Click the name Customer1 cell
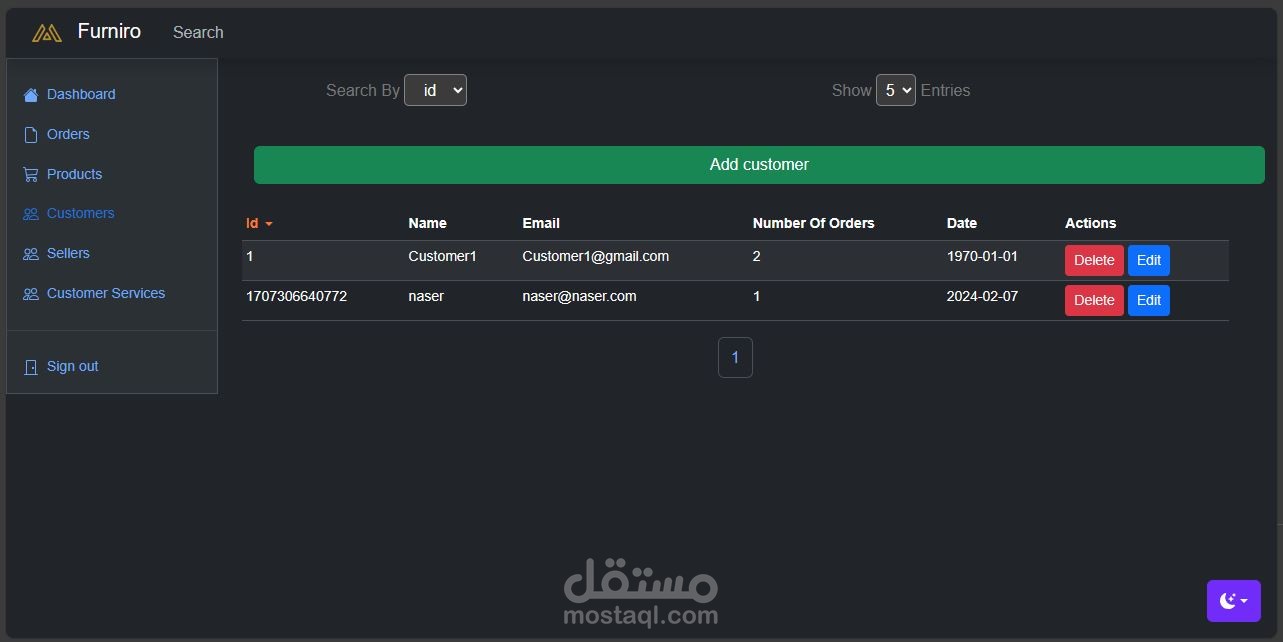The image size is (1283, 642). (x=442, y=256)
